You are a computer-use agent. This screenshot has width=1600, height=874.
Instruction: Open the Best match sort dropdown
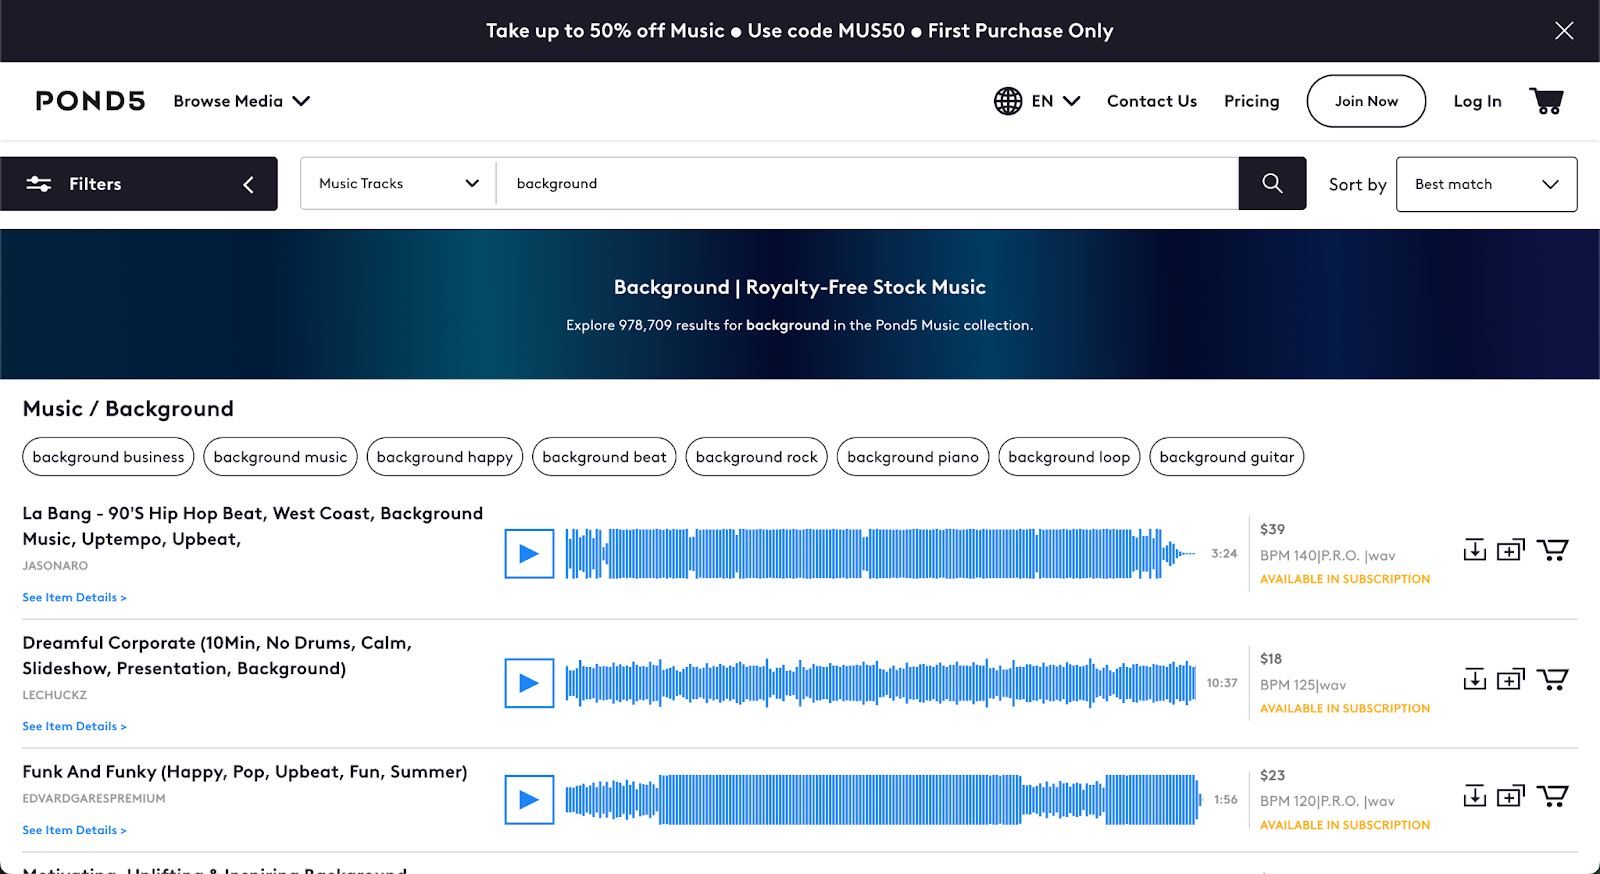pos(1486,184)
